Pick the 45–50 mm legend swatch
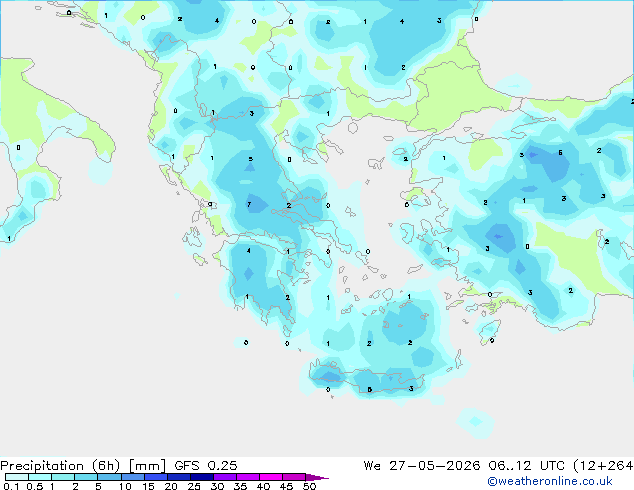Viewport: 634px width, 490px height. click(294, 477)
